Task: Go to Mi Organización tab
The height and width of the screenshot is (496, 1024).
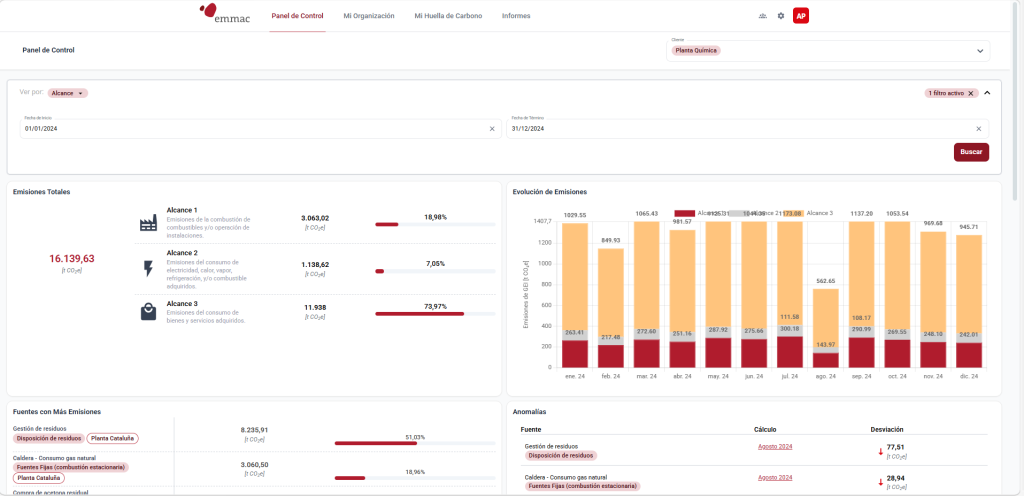Action: pos(369,16)
